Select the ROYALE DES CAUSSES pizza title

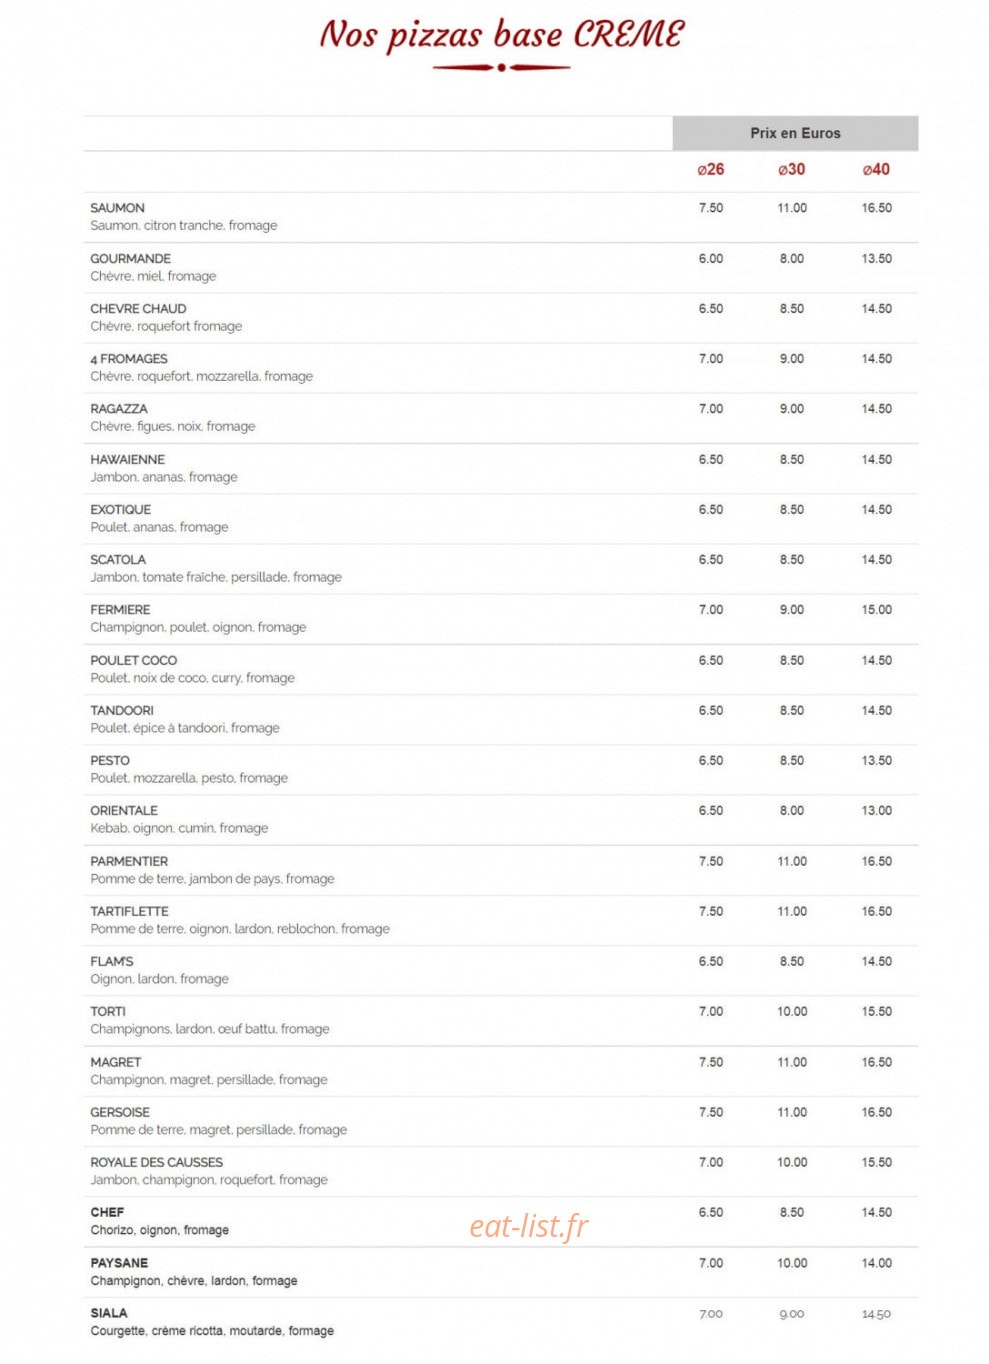tap(156, 1162)
